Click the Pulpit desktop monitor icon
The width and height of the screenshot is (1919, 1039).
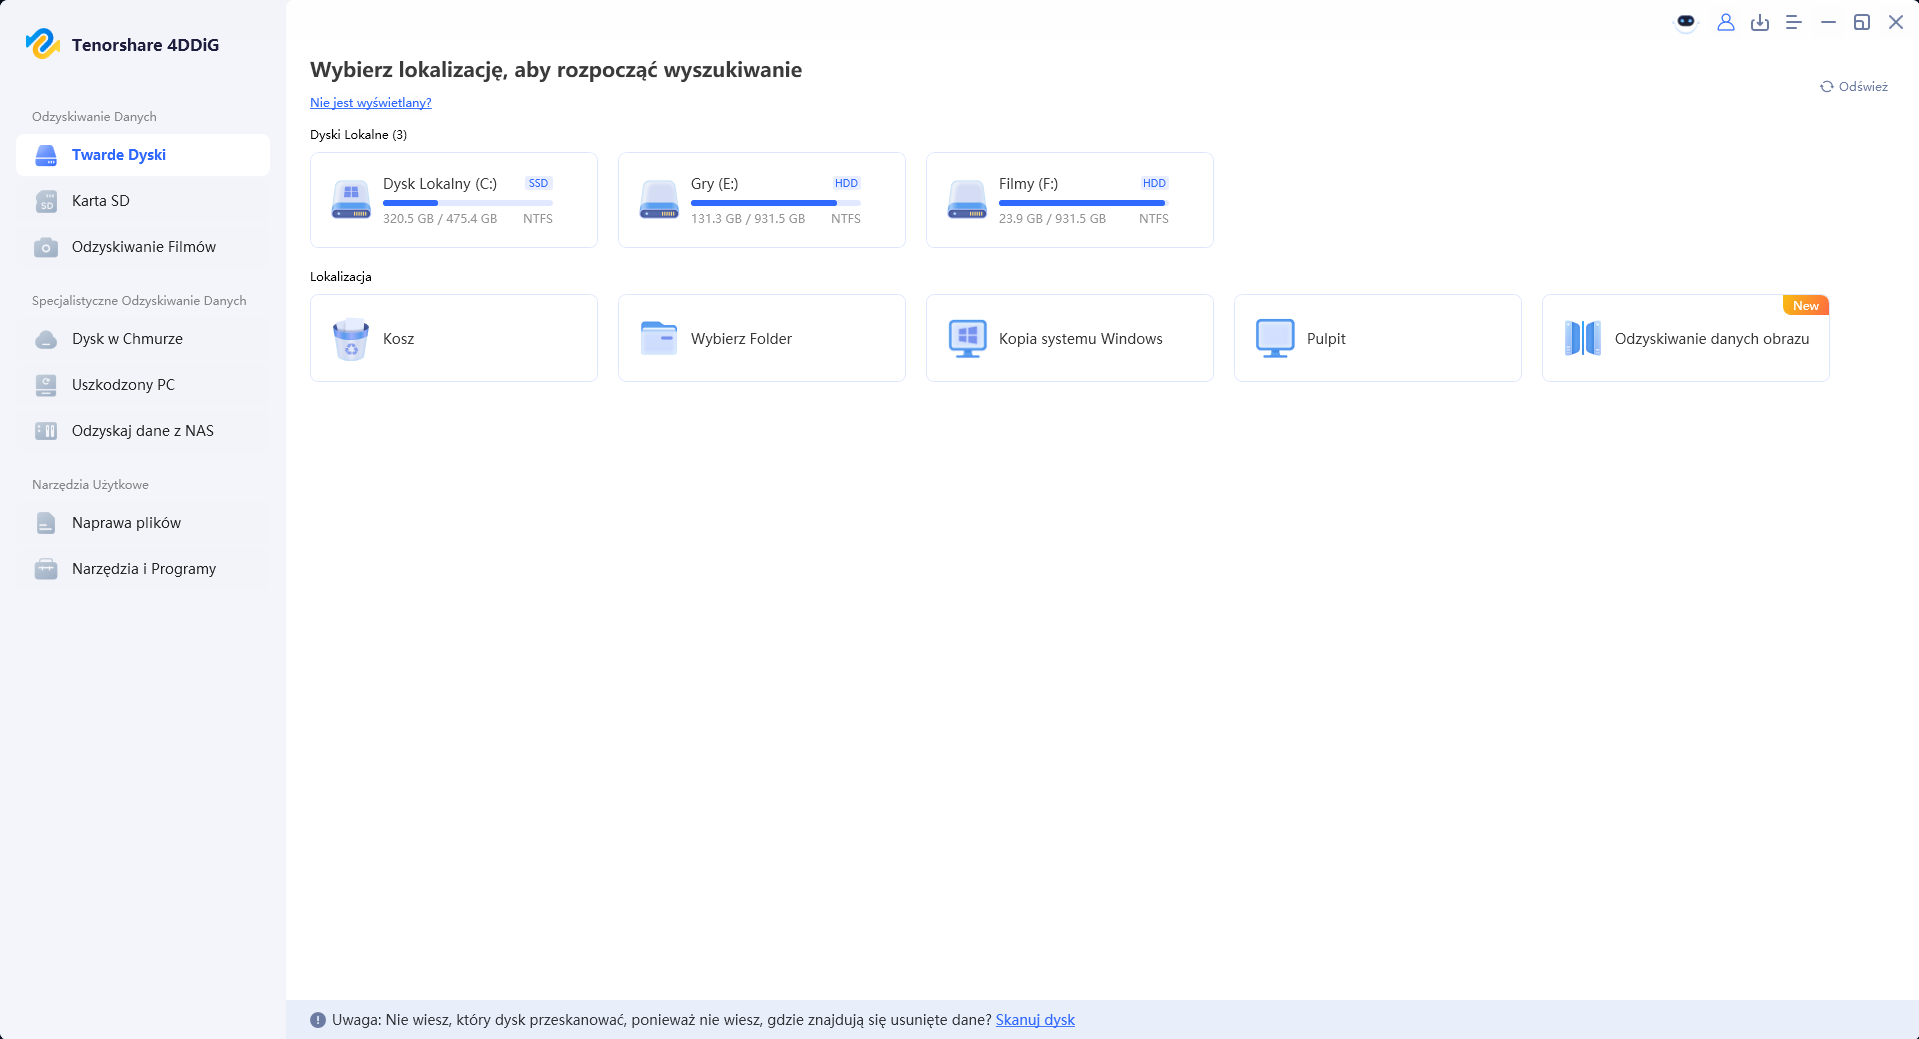(x=1275, y=339)
